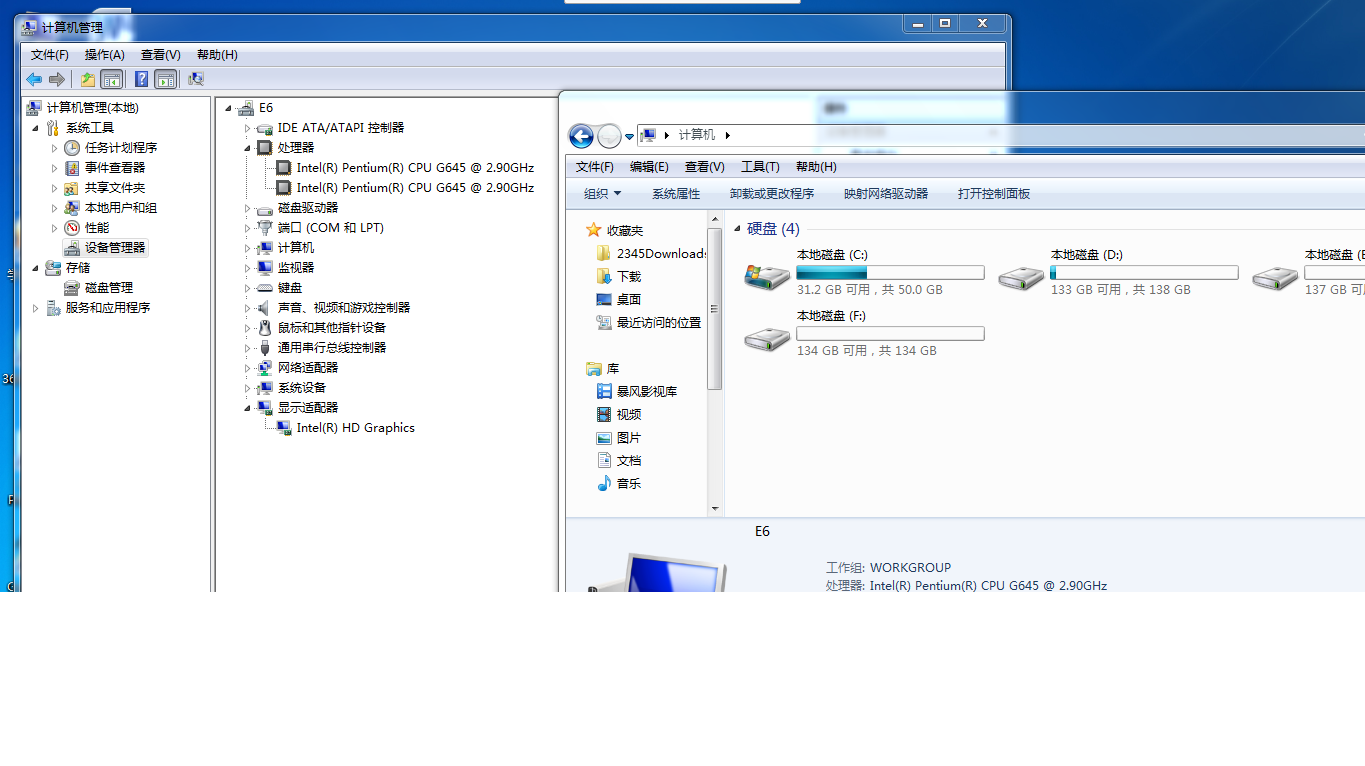
Task: Expand the 任务计划程序 tree node
Action: click(55, 148)
